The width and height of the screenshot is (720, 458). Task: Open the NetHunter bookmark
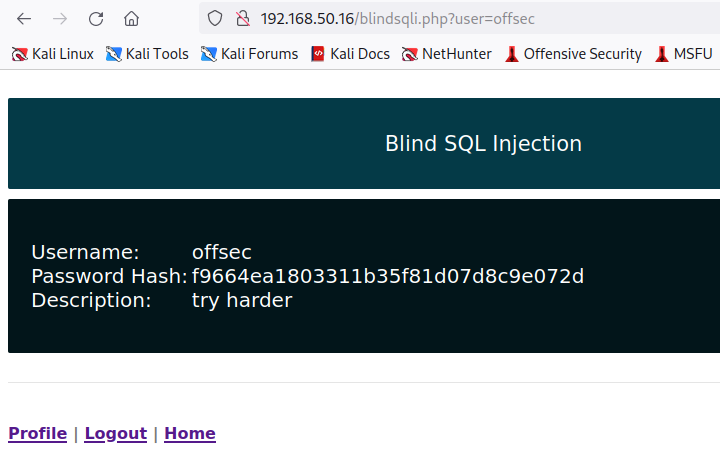pos(447,54)
